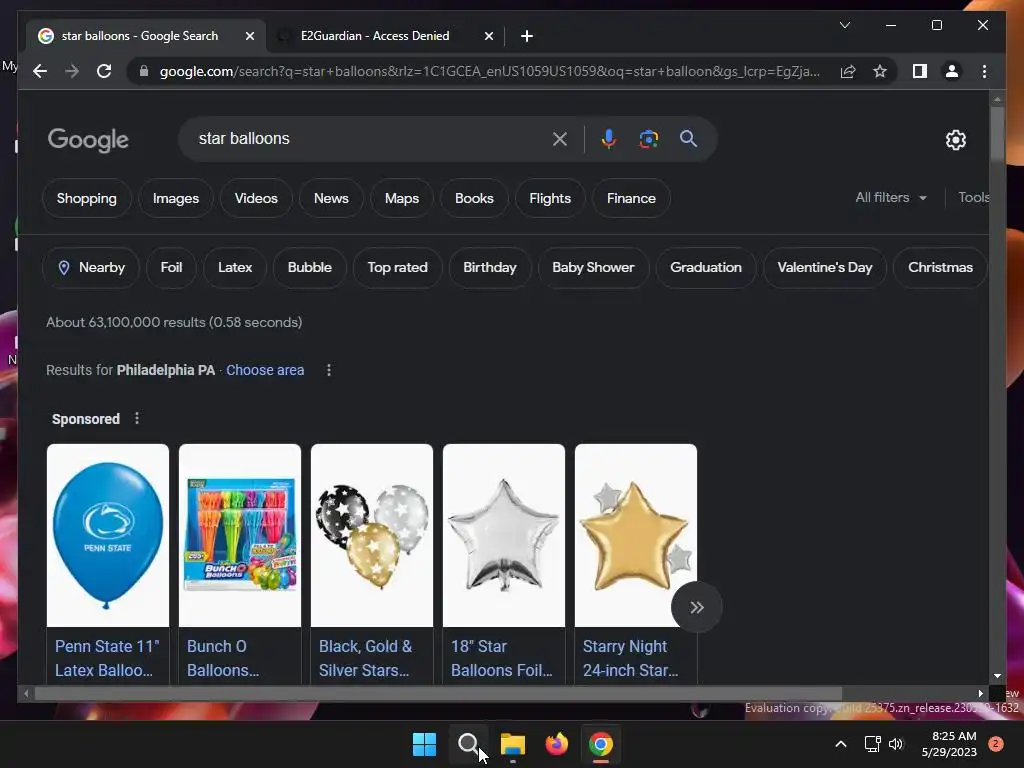Click the horizontal scrollbar thumb
The height and width of the screenshot is (768, 1024).
pos(438,694)
